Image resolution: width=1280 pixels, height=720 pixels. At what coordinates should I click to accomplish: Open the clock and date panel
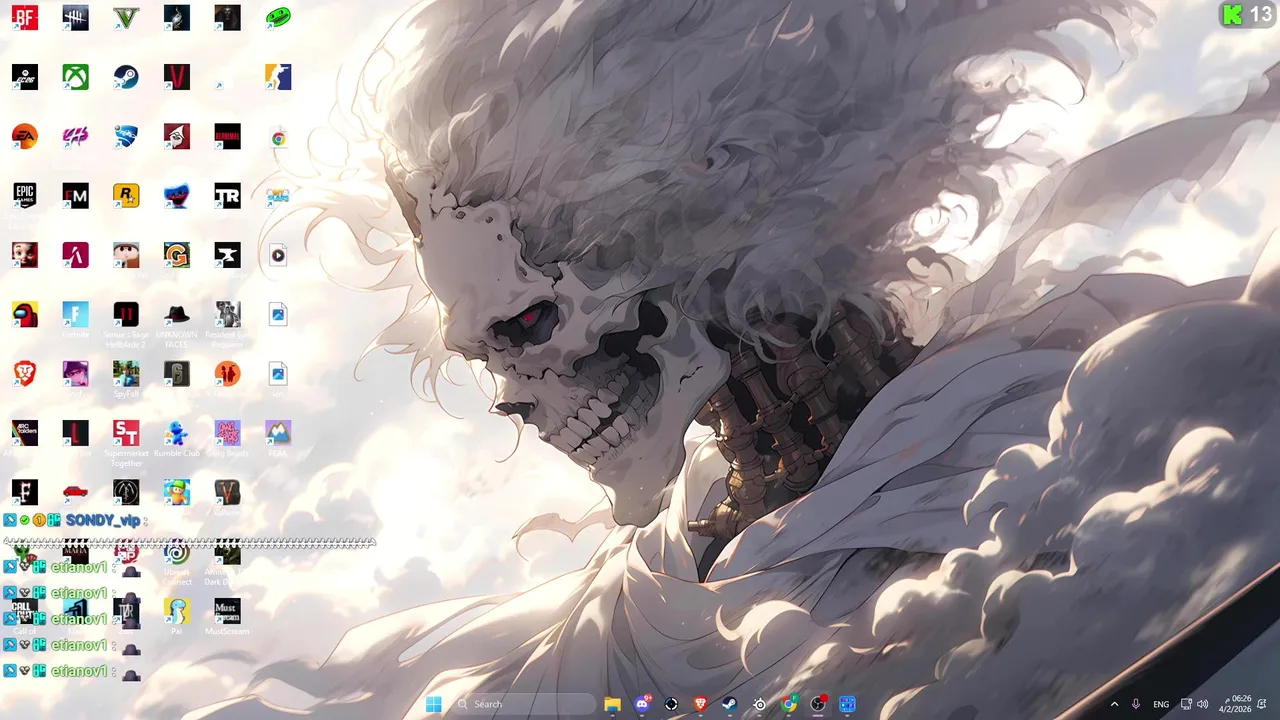[x=1236, y=704]
